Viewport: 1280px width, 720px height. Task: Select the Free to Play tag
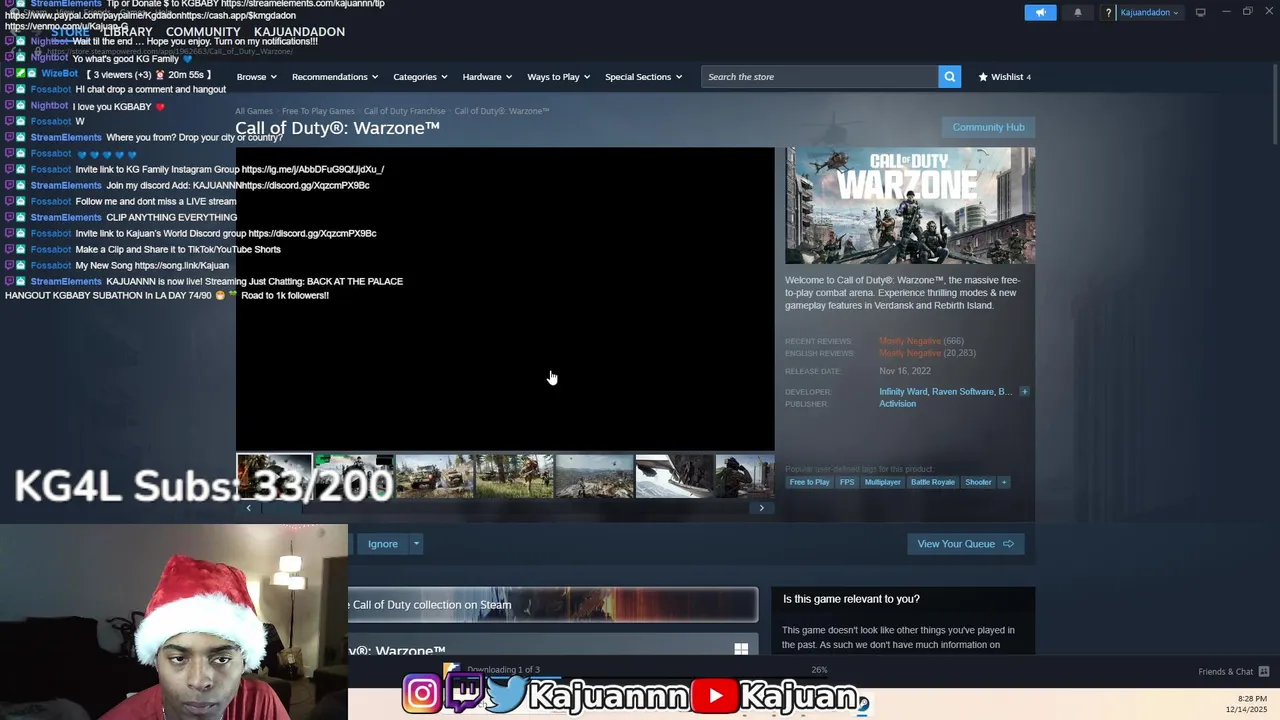tap(809, 482)
